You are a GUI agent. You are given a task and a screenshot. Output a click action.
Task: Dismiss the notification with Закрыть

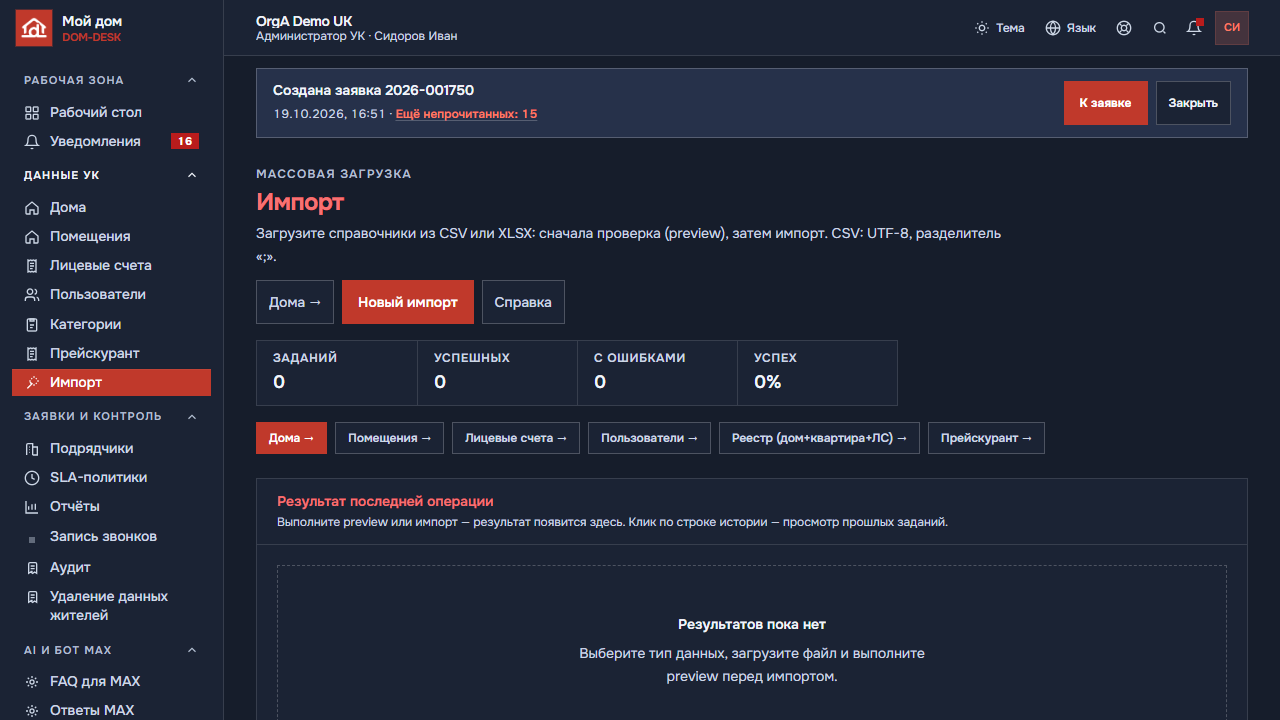pyautogui.click(x=1193, y=103)
